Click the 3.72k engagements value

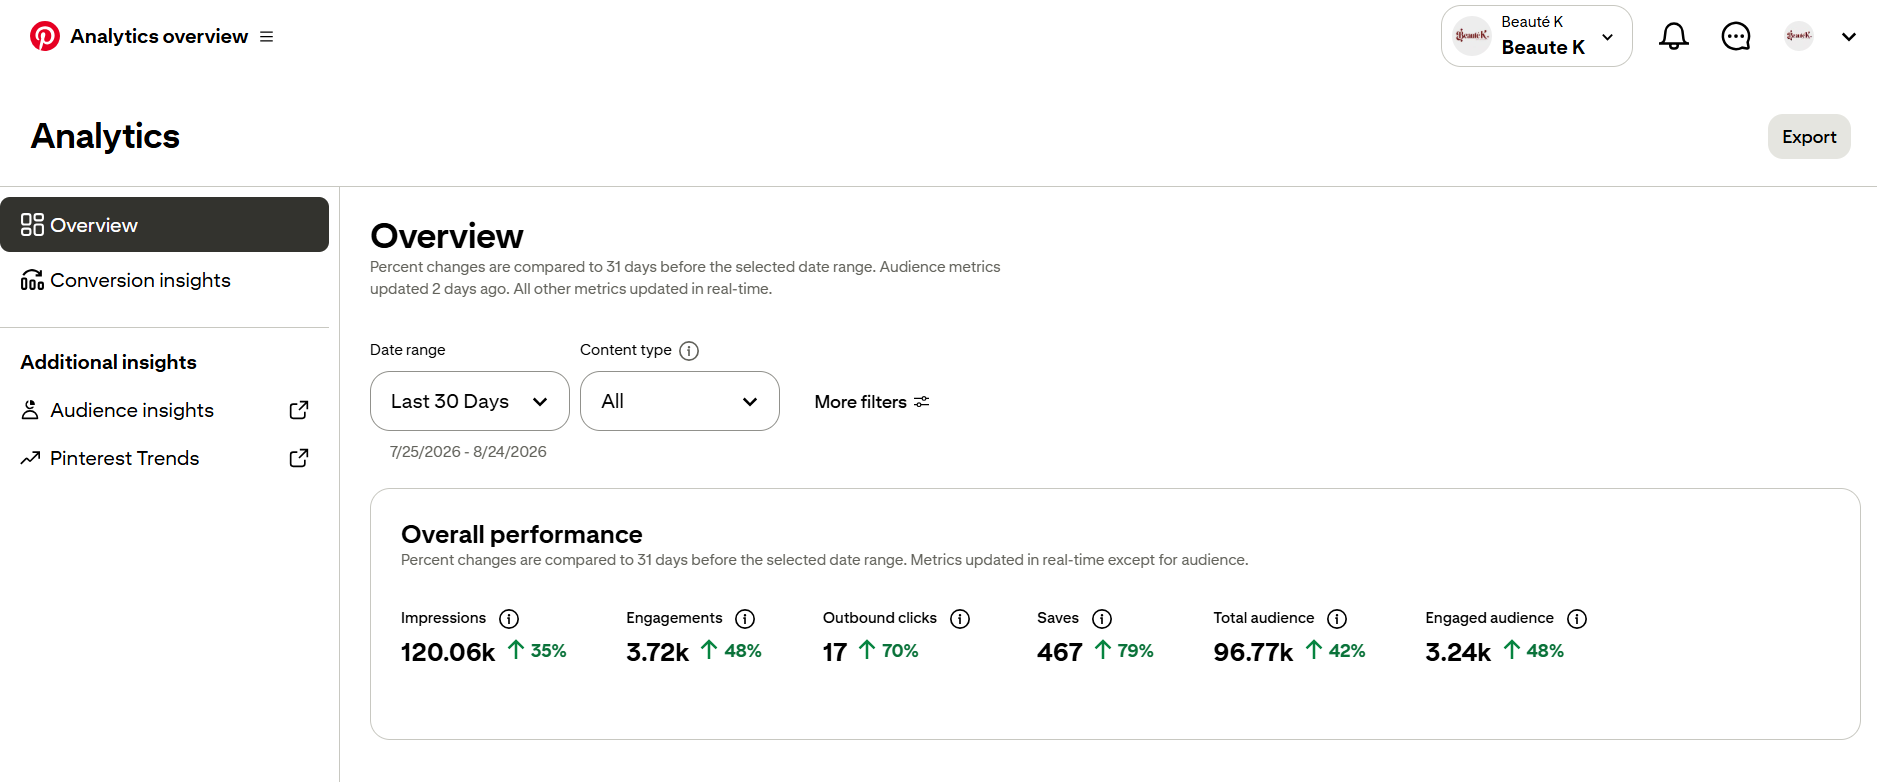pyautogui.click(x=658, y=652)
